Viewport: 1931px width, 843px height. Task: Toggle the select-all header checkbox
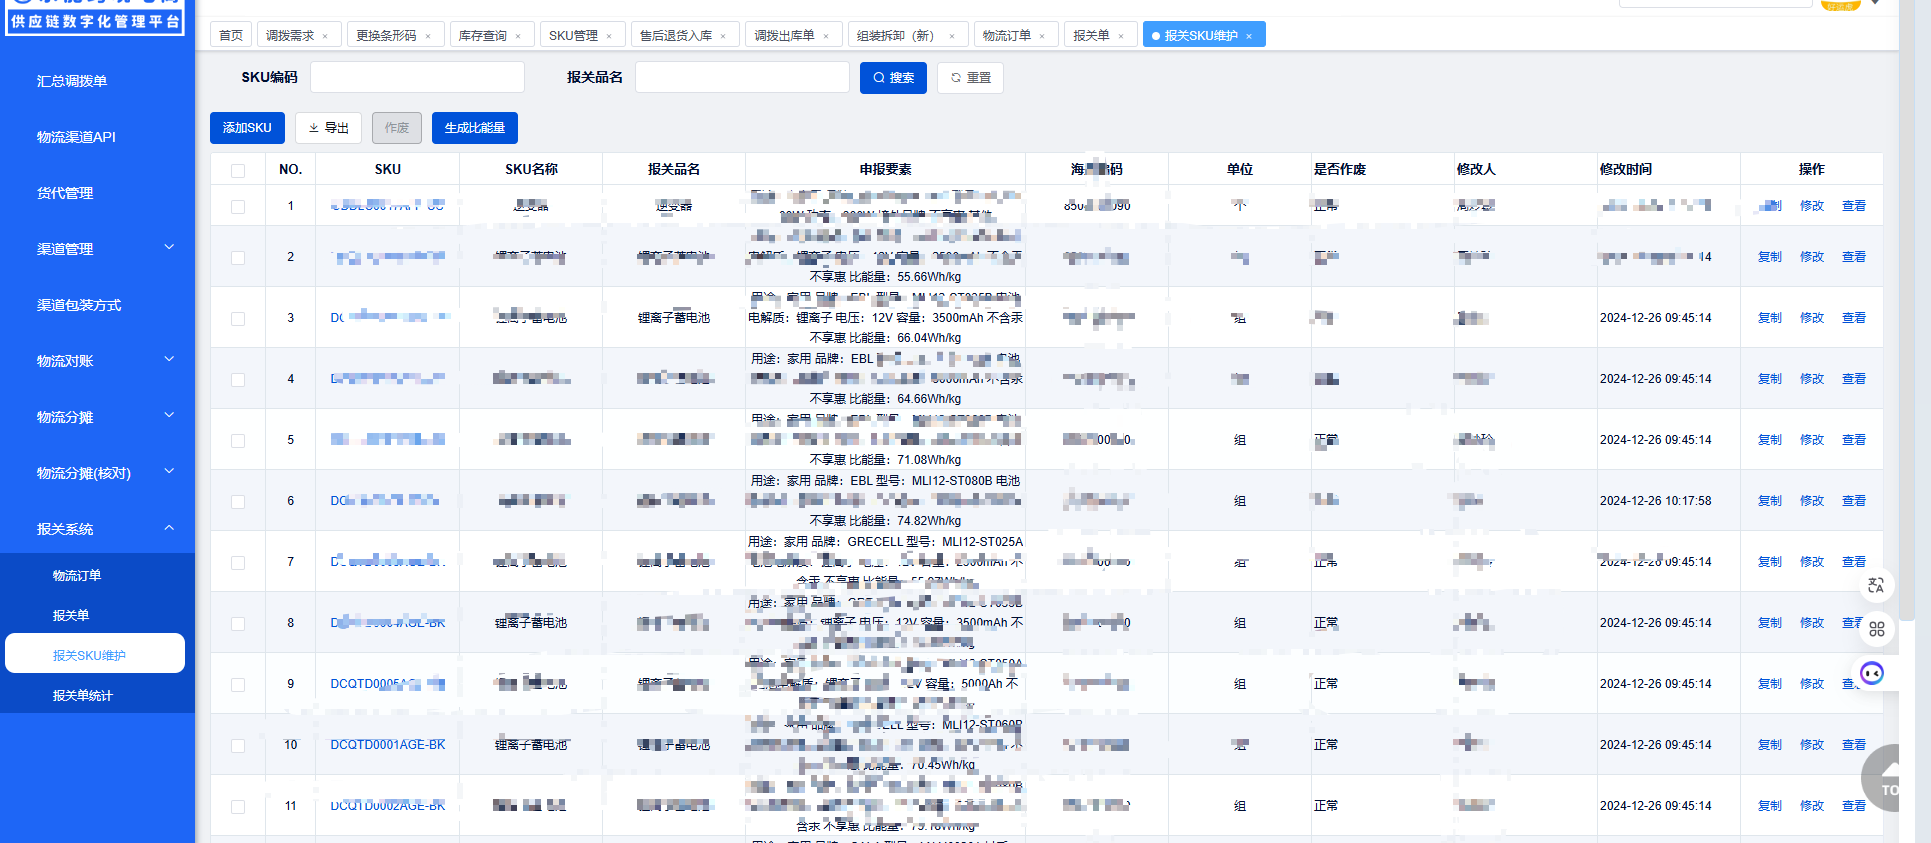[238, 170]
